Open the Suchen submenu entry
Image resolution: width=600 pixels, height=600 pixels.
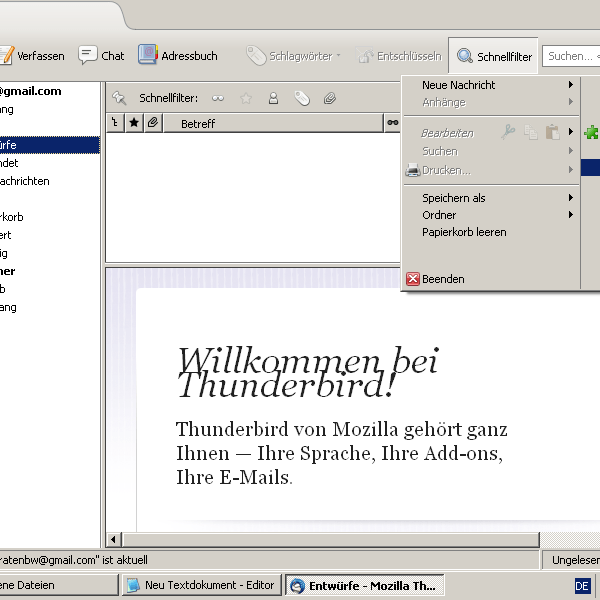tap(491, 151)
